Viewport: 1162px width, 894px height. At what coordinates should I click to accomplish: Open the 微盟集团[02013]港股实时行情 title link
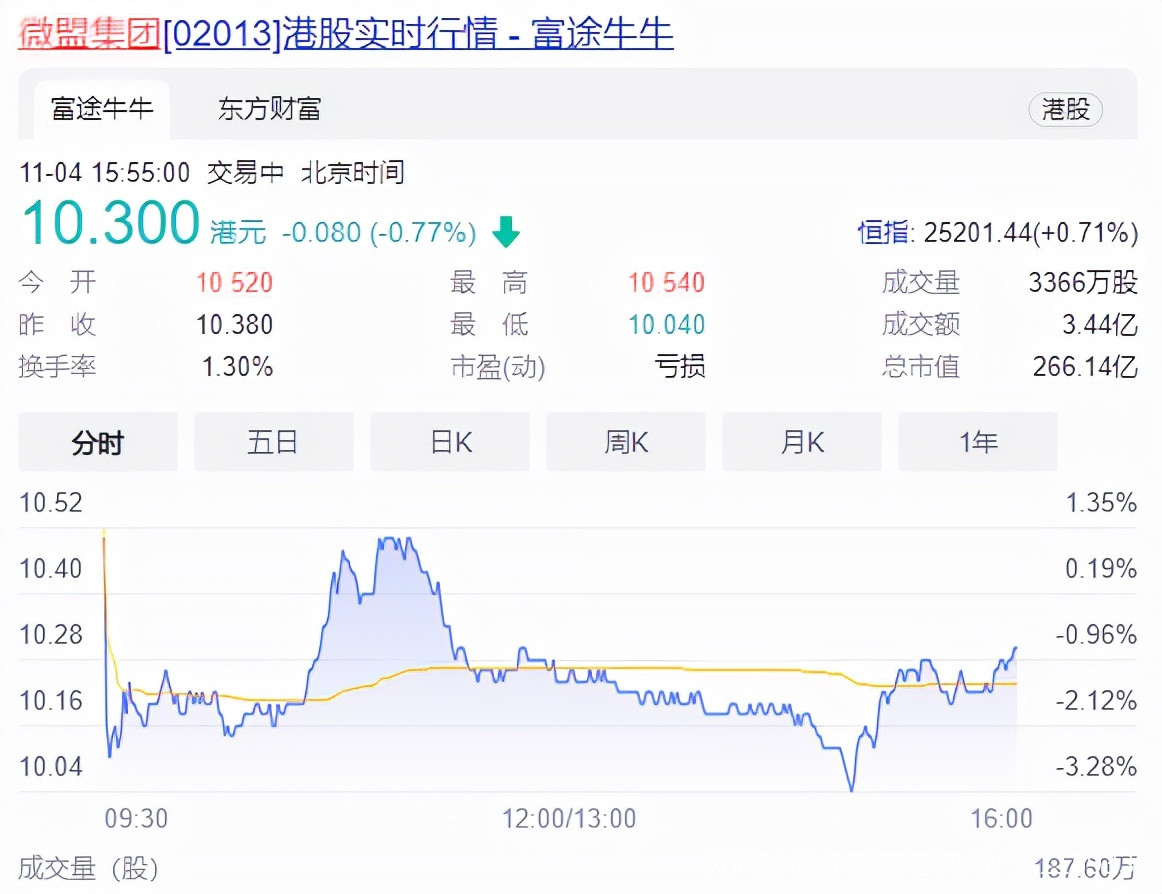(346, 33)
